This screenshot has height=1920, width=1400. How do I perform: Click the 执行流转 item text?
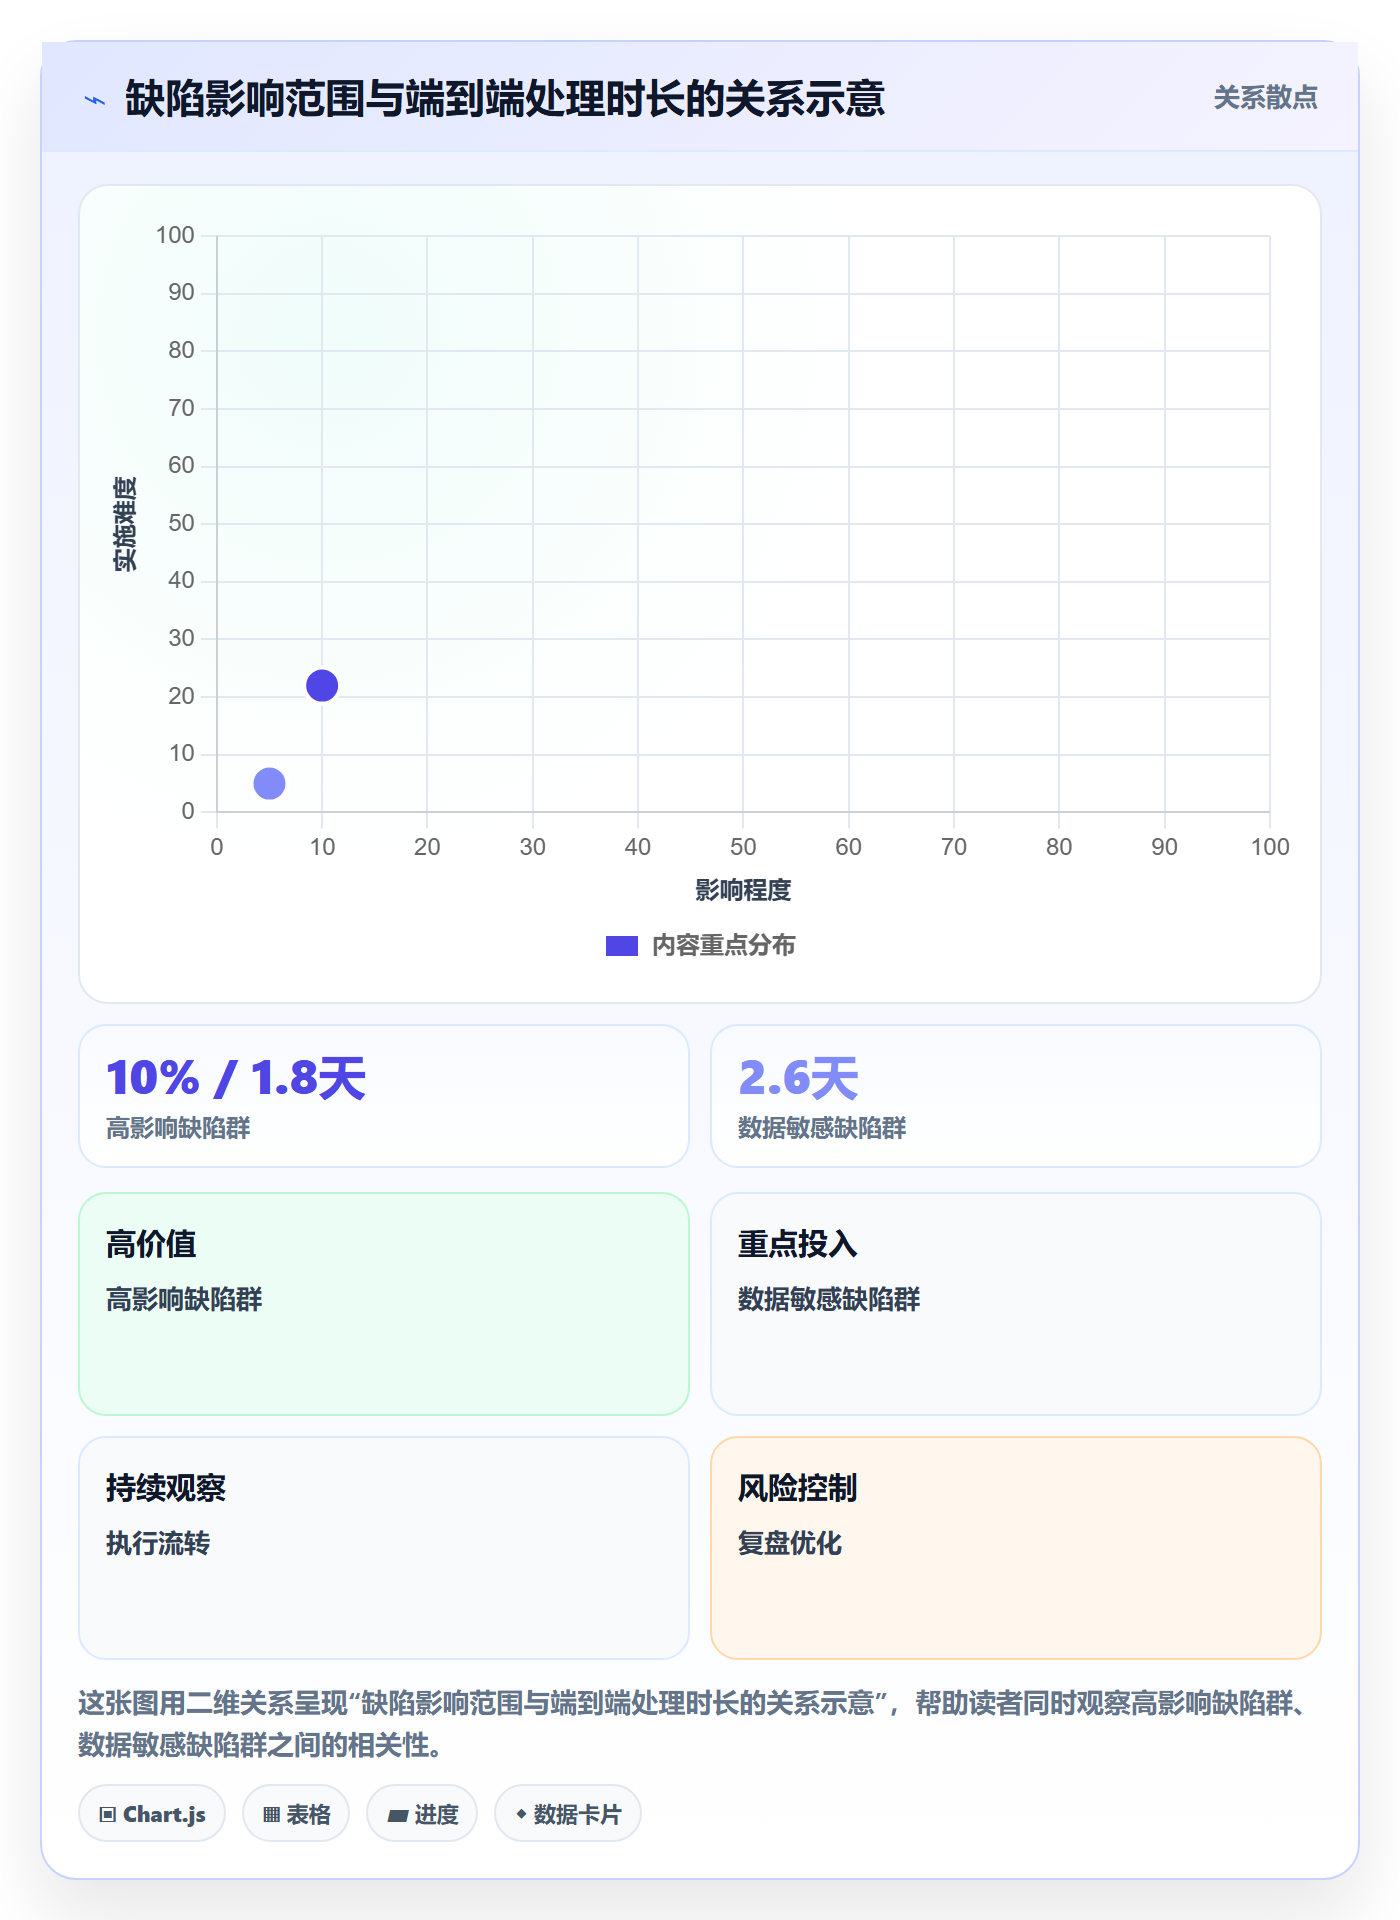[x=158, y=1543]
